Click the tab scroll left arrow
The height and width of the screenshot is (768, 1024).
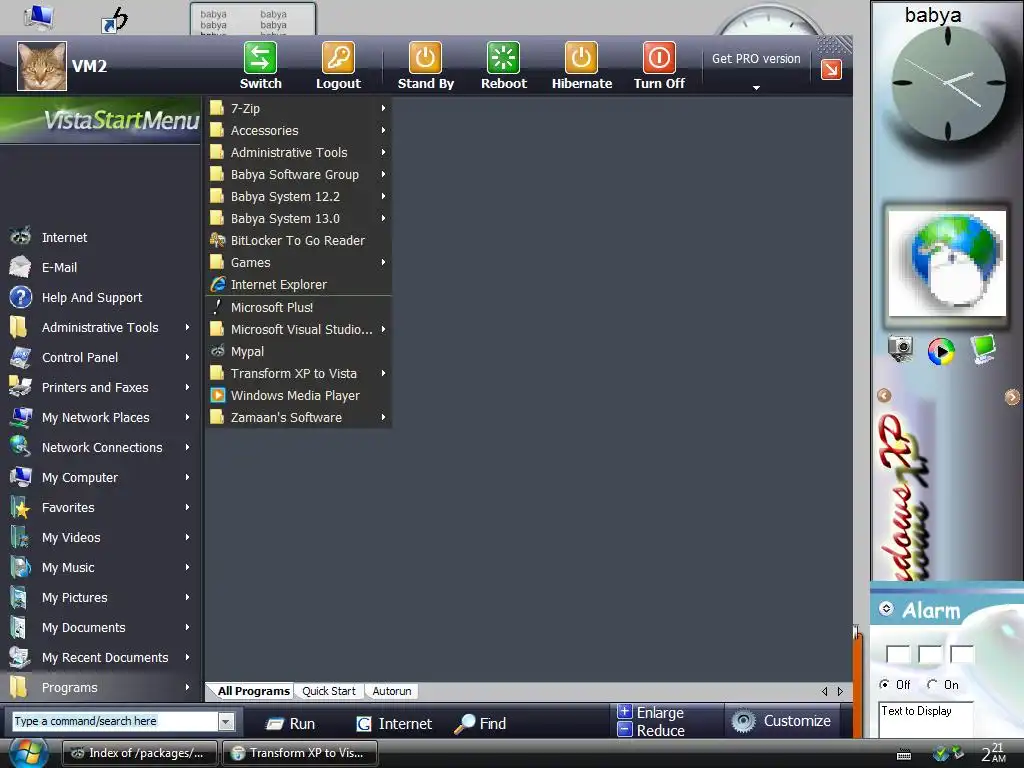coord(824,691)
